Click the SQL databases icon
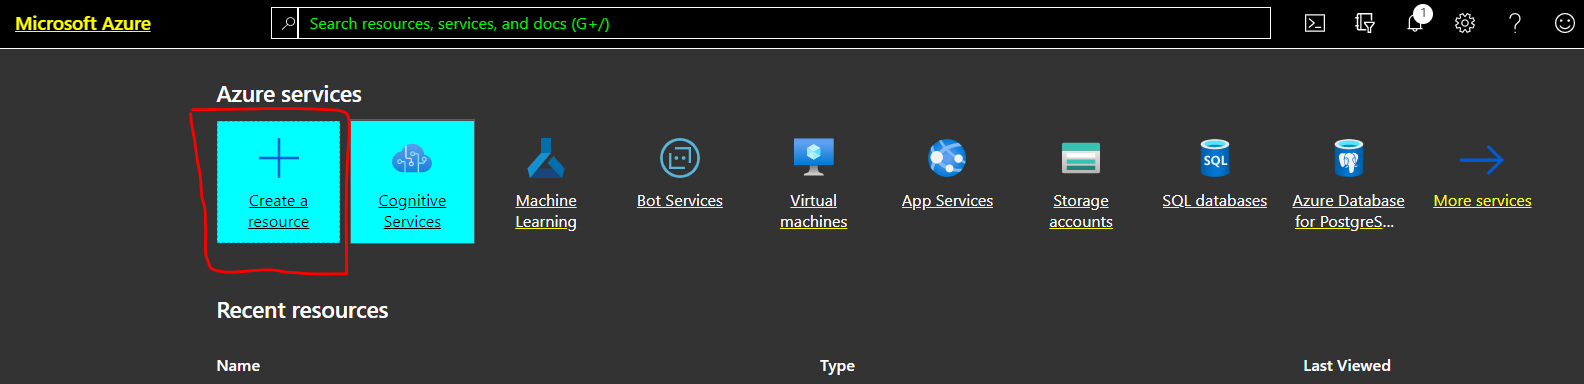1584x384 pixels. pos(1215,158)
